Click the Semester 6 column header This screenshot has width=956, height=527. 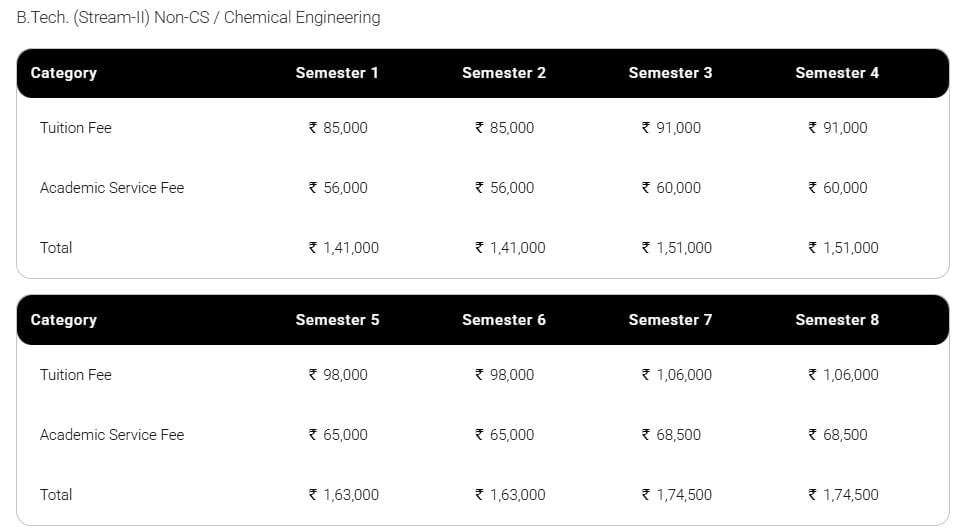tap(504, 320)
